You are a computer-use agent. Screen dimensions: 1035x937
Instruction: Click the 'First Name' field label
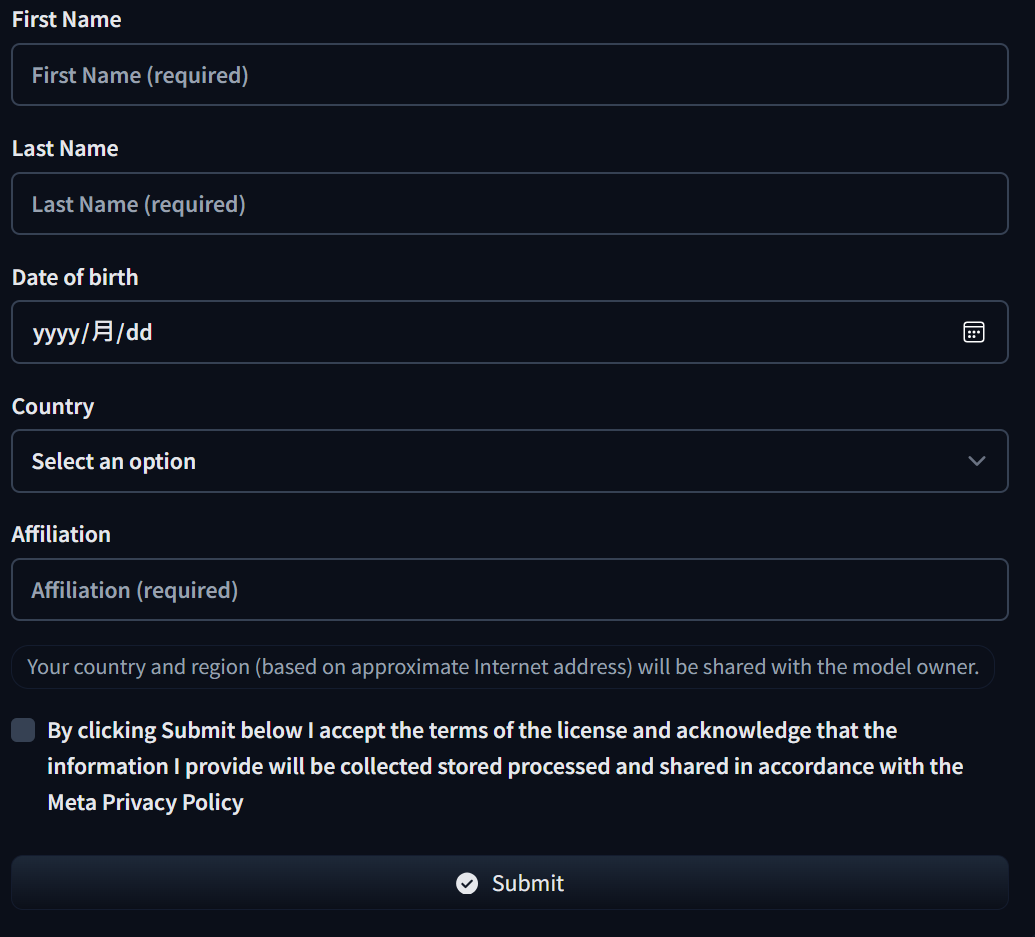click(x=67, y=19)
